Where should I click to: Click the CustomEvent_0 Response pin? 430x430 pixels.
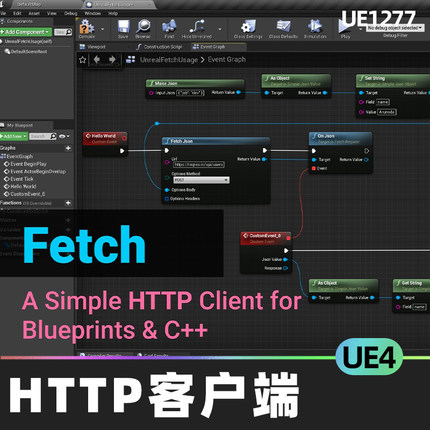(x=285, y=268)
